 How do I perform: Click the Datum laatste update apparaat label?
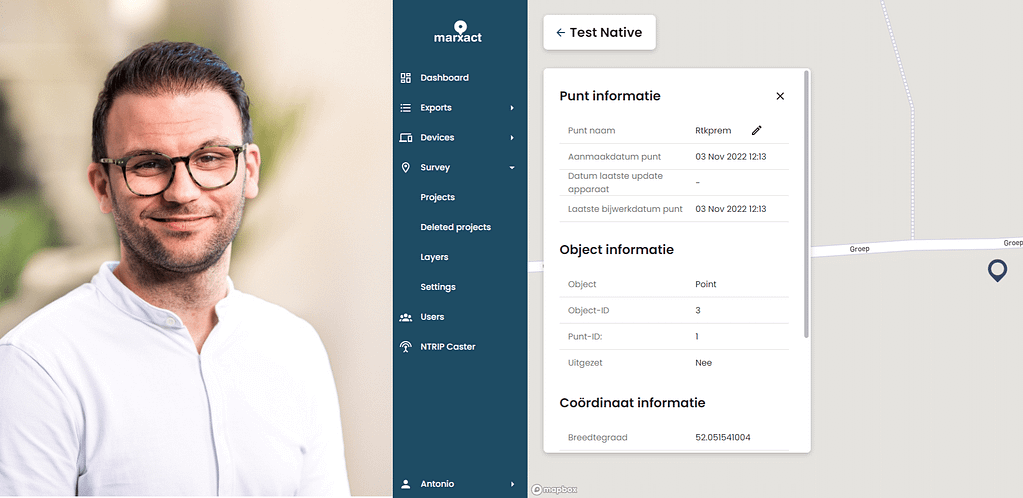click(x=615, y=183)
